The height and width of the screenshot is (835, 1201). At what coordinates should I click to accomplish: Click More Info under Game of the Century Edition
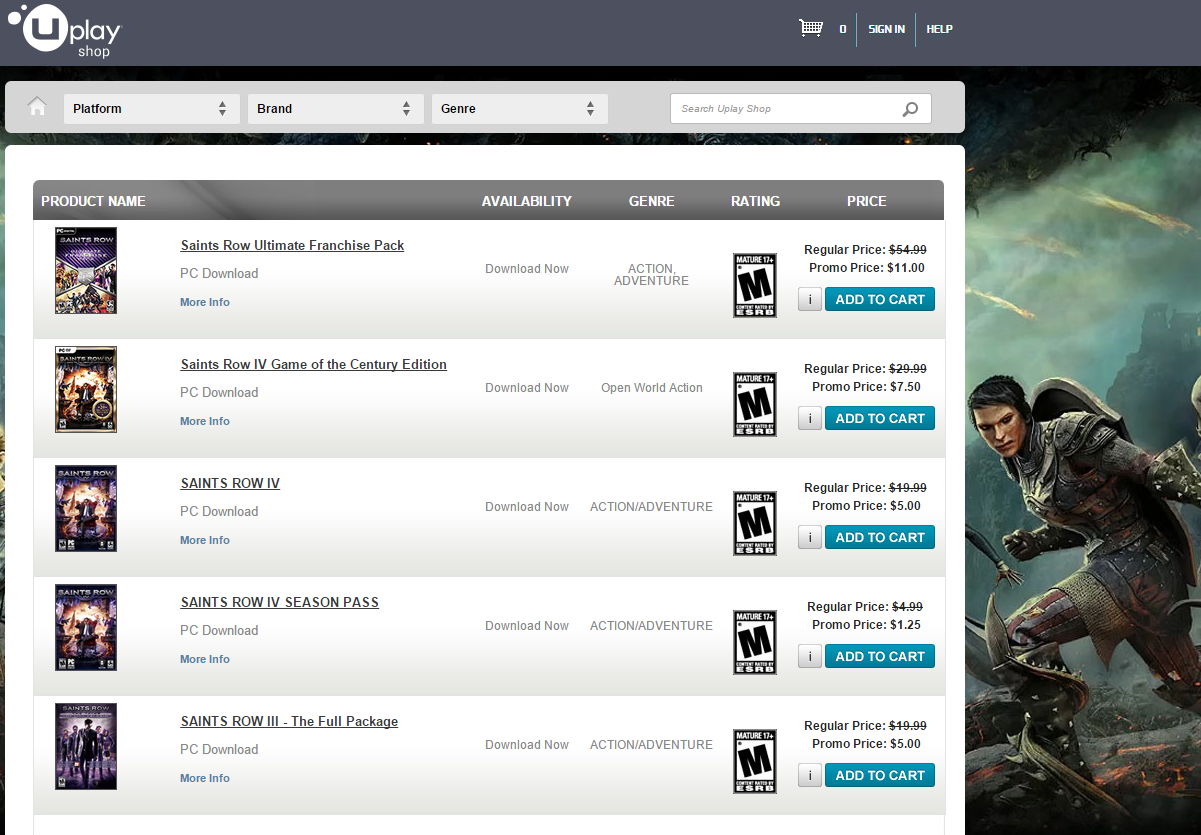[205, 421]
